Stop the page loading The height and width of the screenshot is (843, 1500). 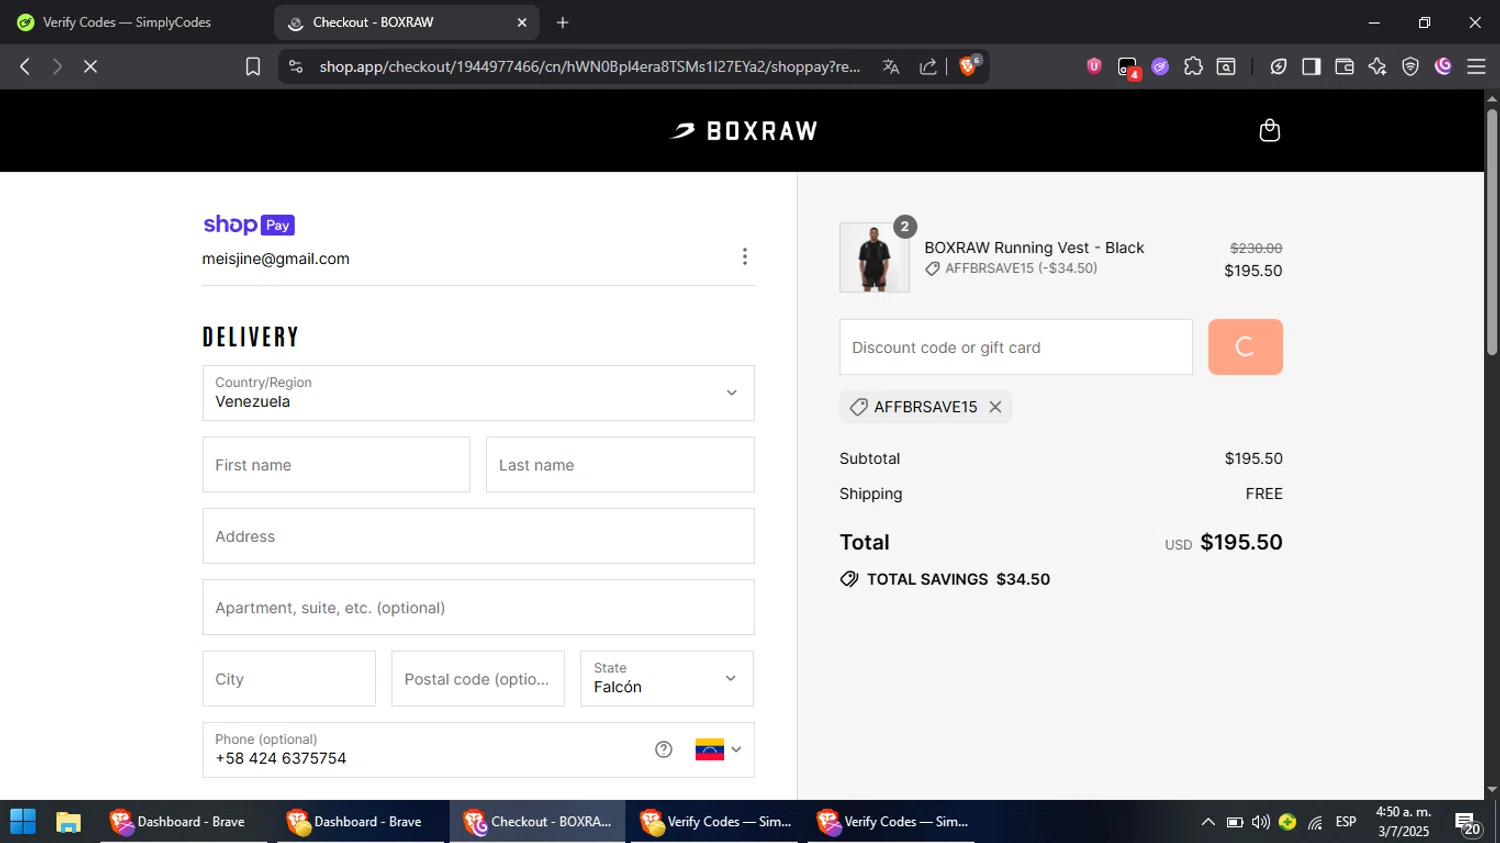tap(90, 66)
